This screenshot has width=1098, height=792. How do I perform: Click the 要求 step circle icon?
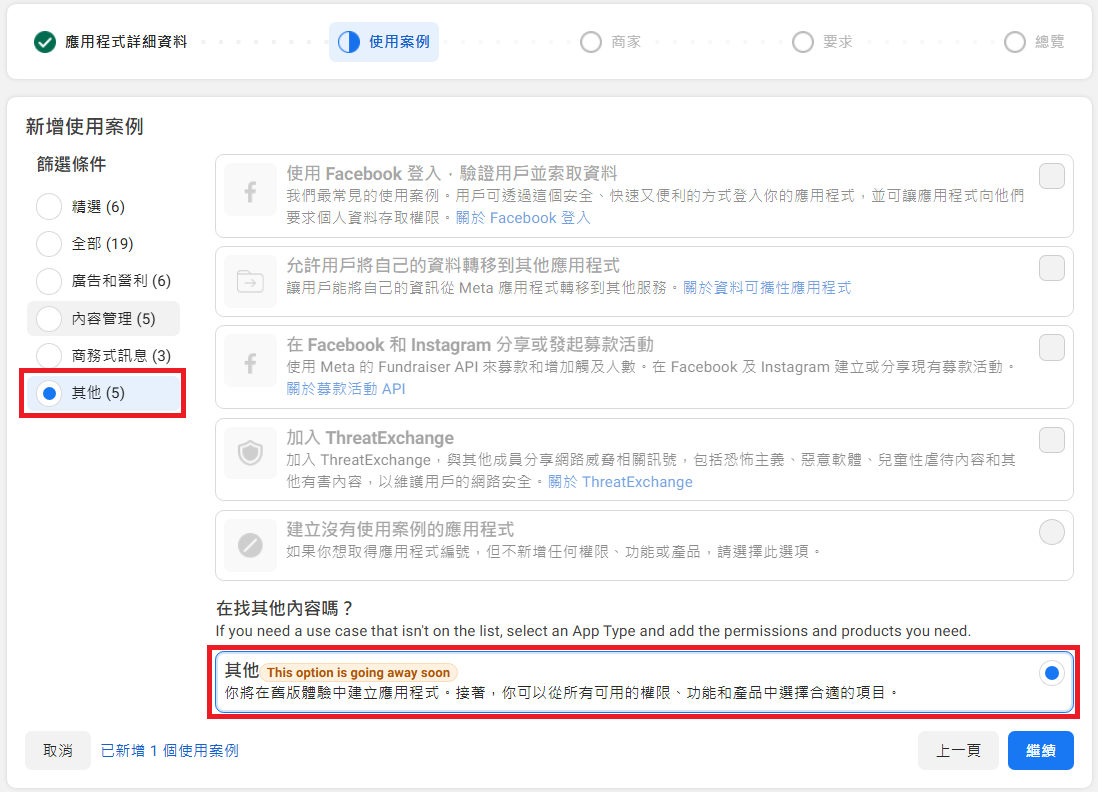click(x=802, y=42)
